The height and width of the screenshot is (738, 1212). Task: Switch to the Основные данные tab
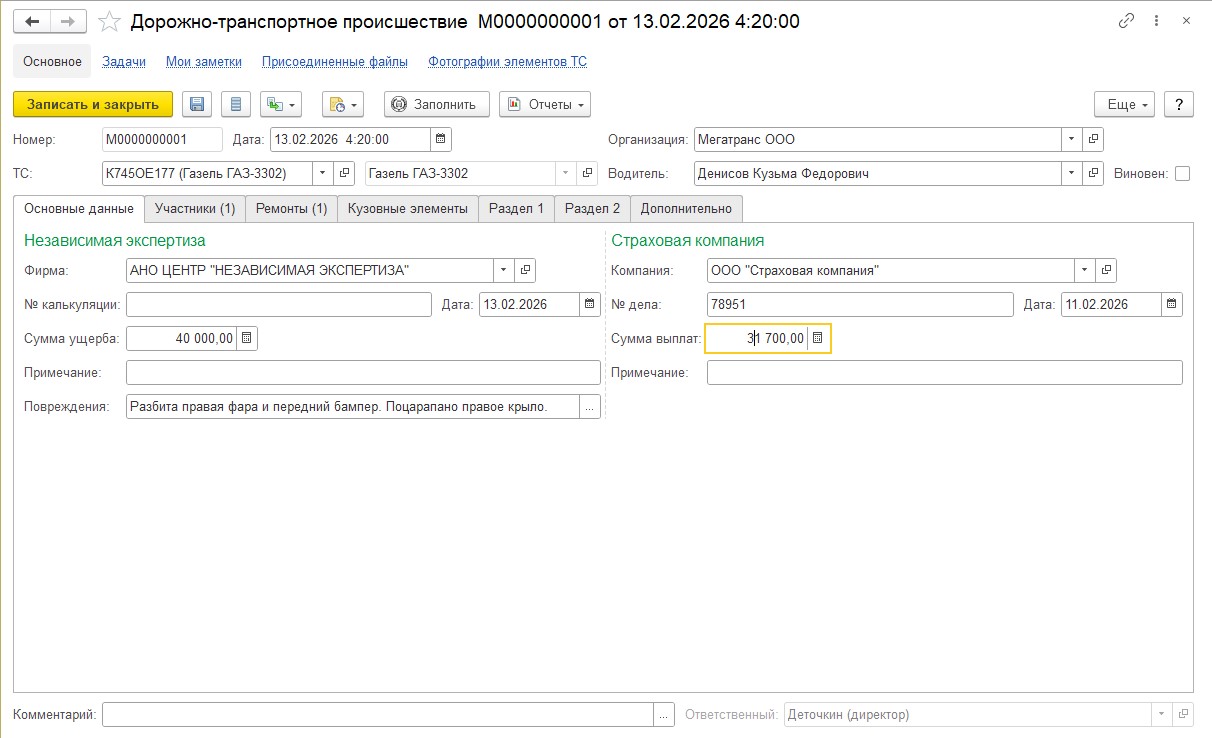click(x=79, y=209)
